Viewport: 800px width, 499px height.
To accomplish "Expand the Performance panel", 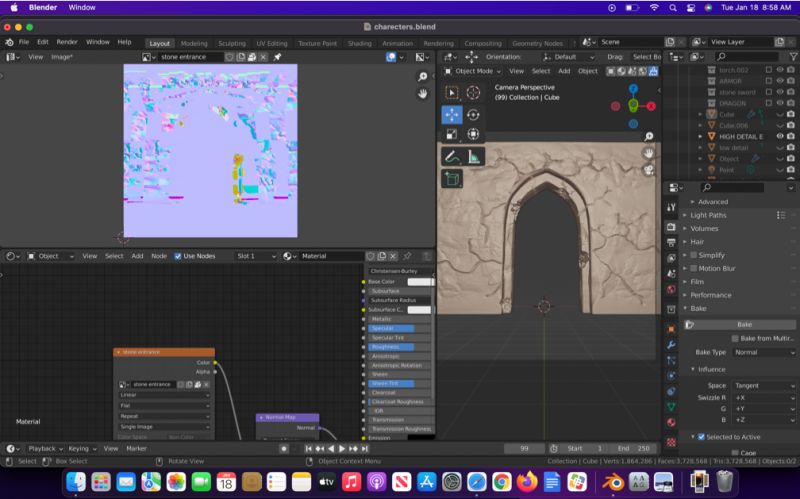I will [710, 295].
